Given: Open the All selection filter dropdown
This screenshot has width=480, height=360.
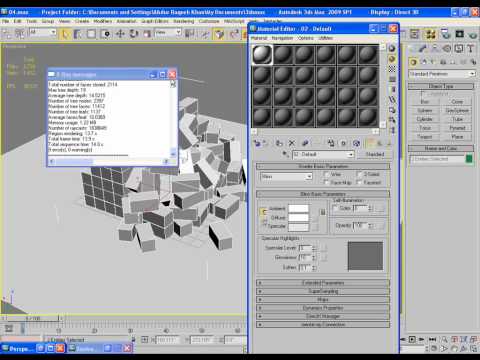Looking at the screenshot, I should 42,32.
